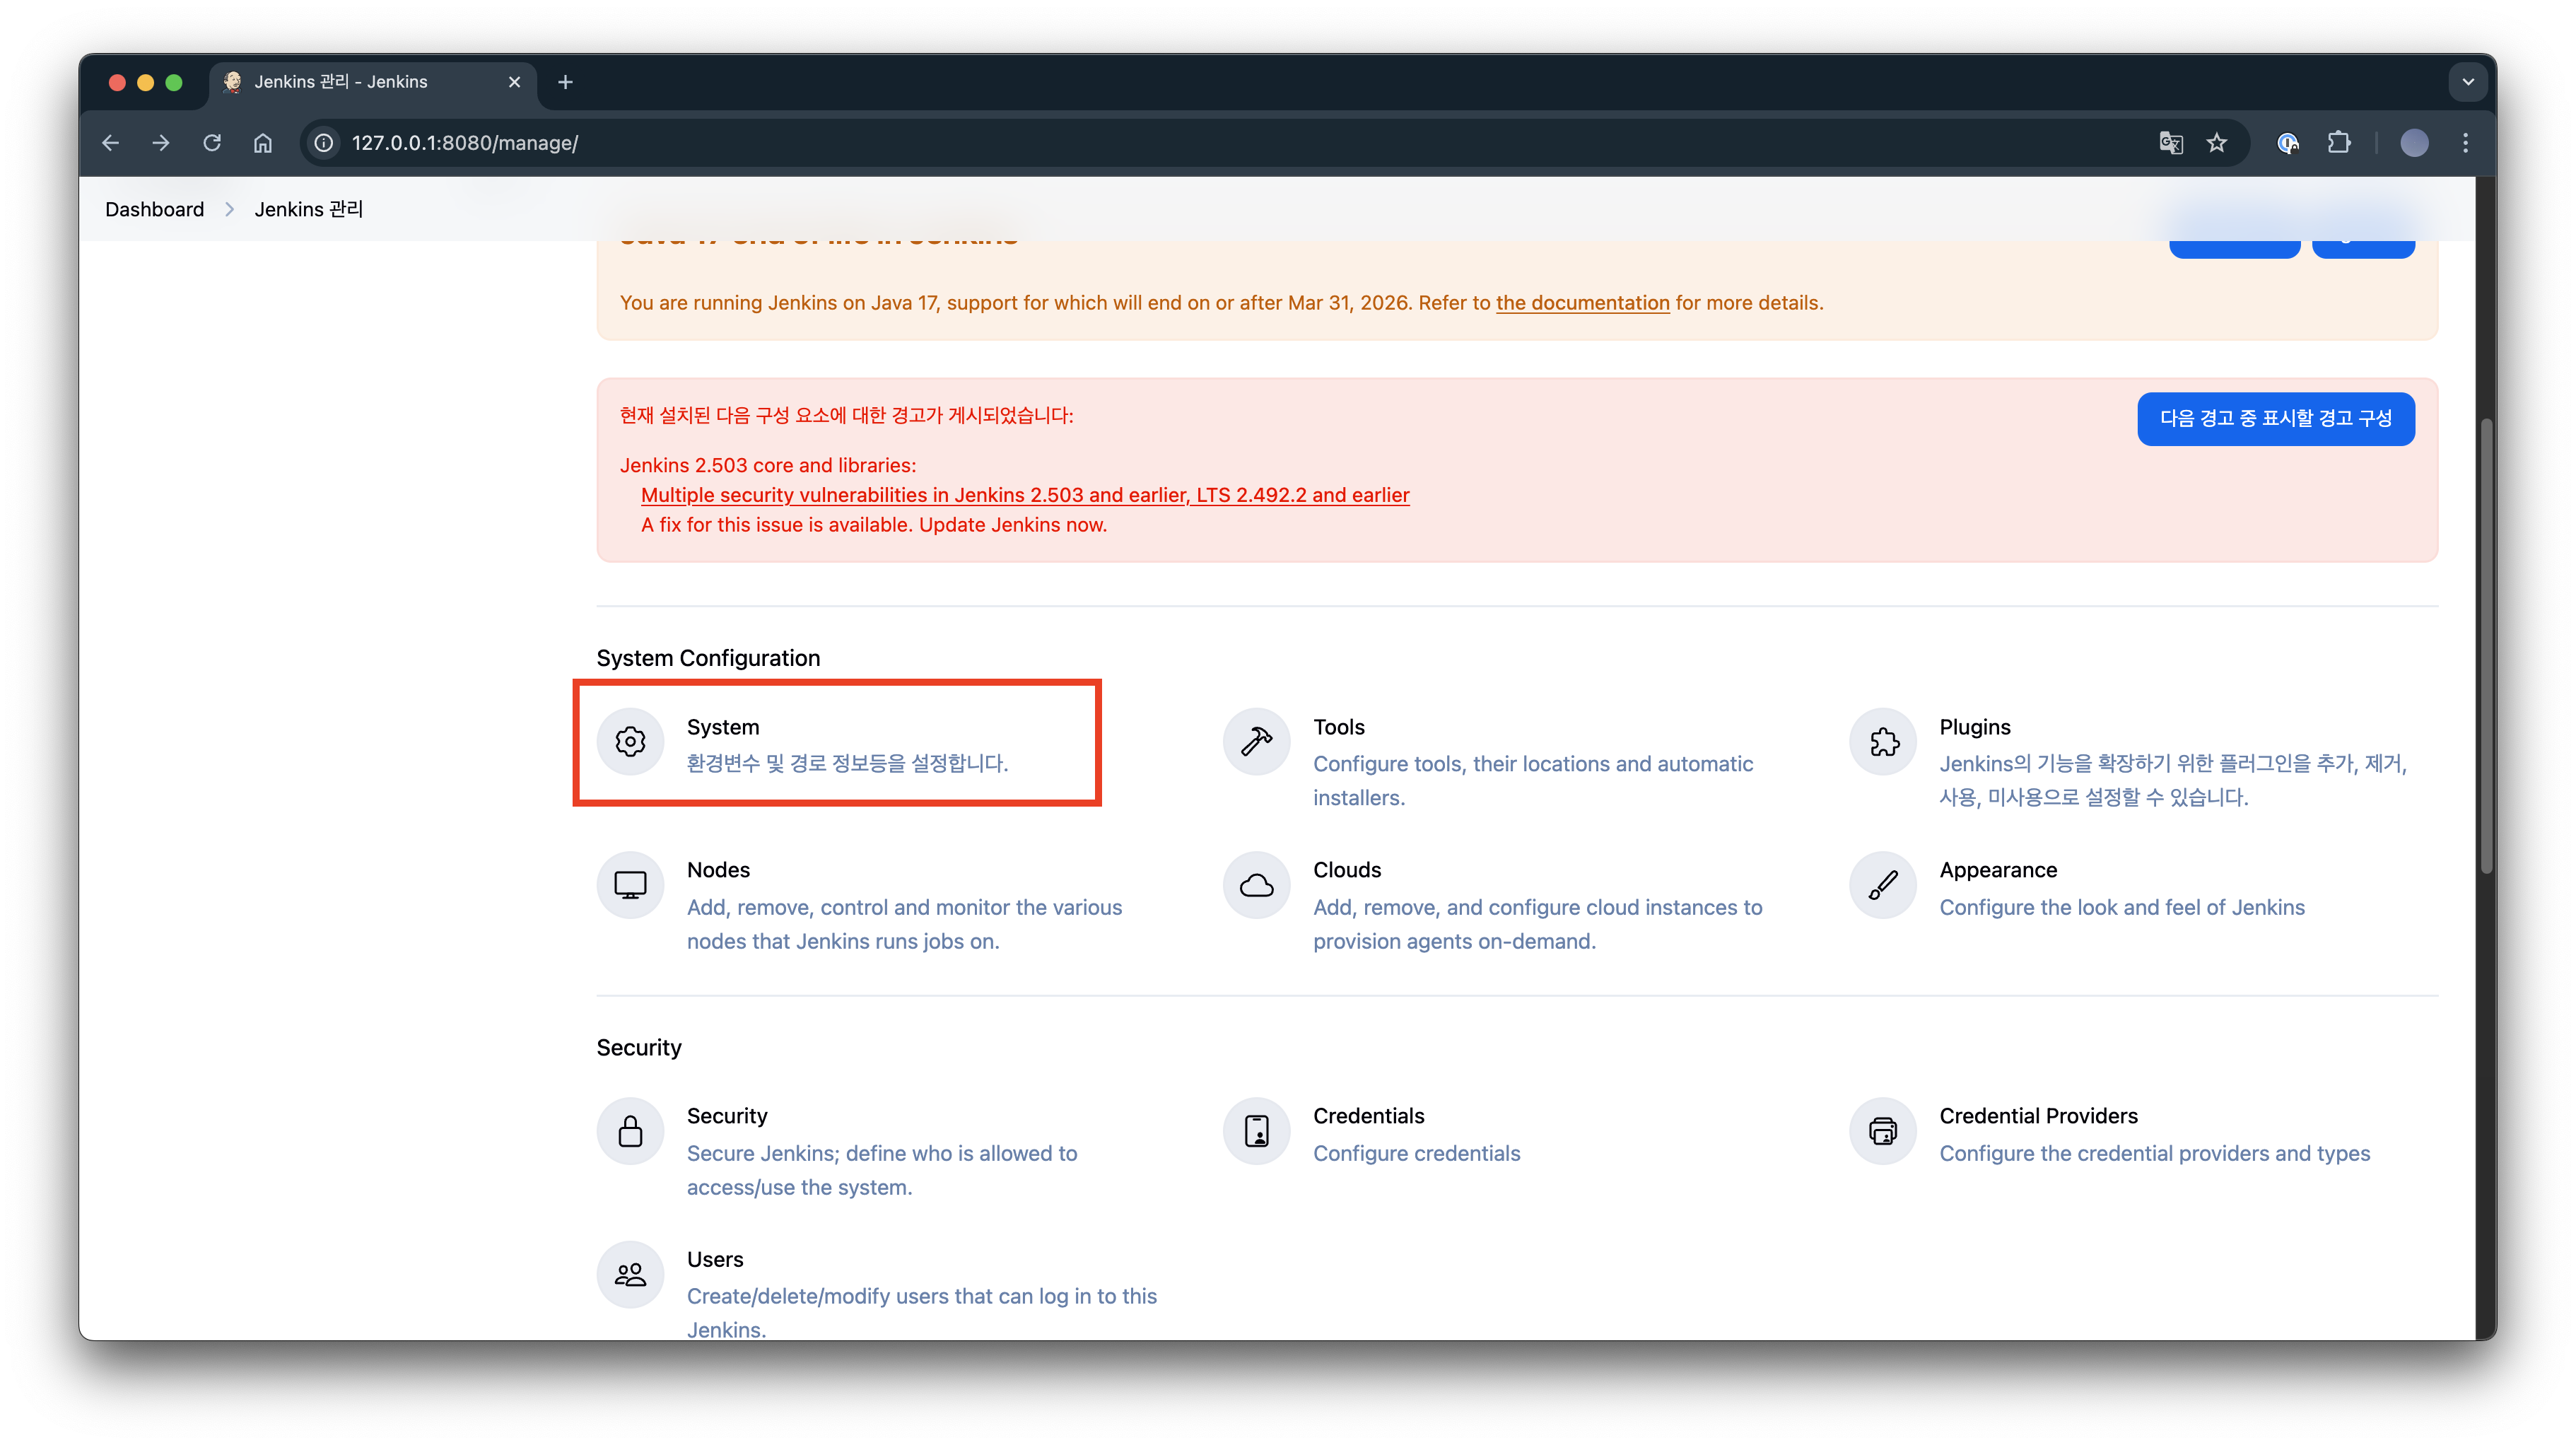This screenshot has width=2576, height=1445.
Task: Click the Appearance paintbrush icon
Action: coord(1883,885)
